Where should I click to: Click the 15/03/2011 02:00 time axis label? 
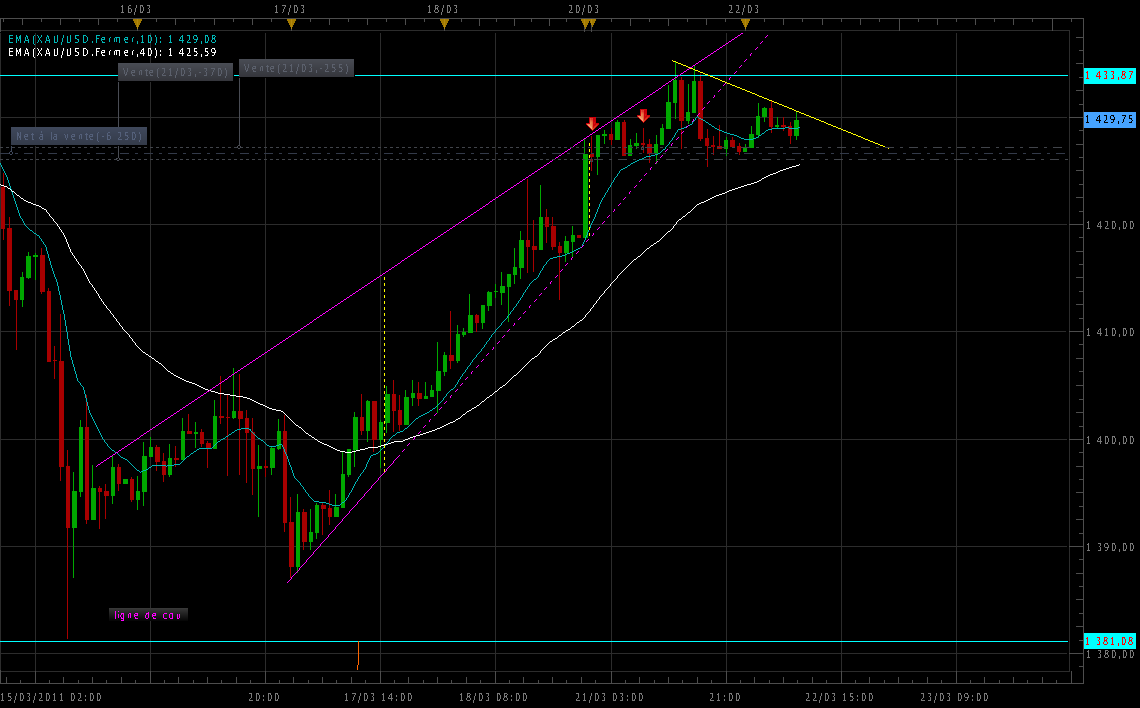50,697
